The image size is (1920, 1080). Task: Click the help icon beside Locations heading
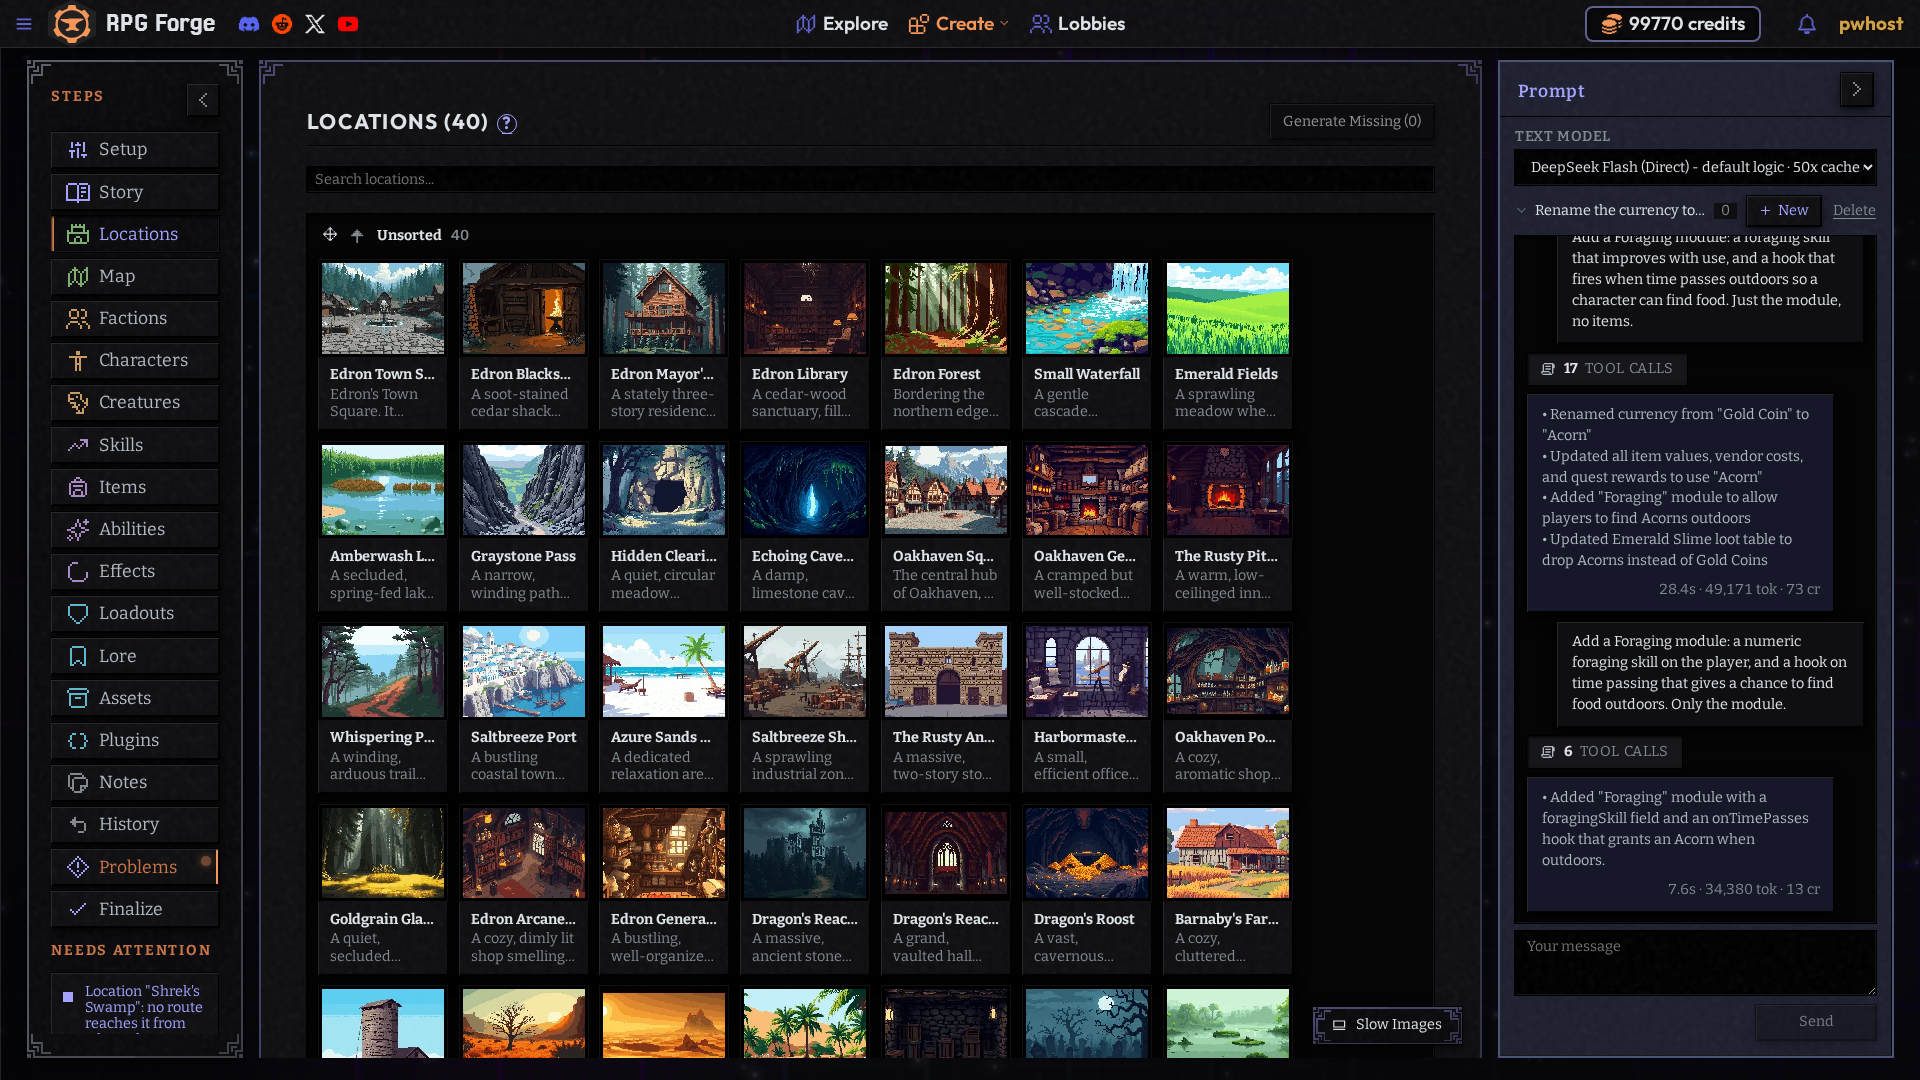(507, 123)
